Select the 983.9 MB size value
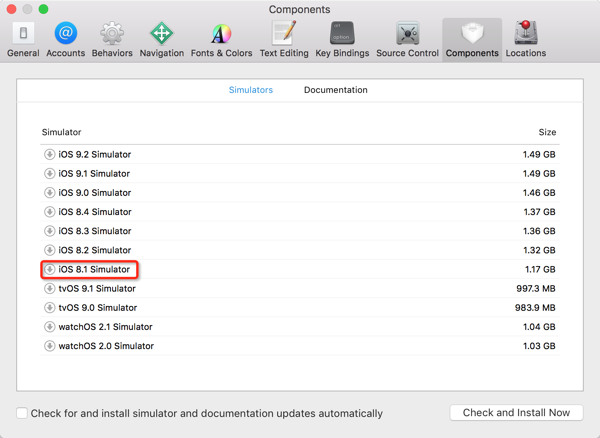 click(535, 307)
